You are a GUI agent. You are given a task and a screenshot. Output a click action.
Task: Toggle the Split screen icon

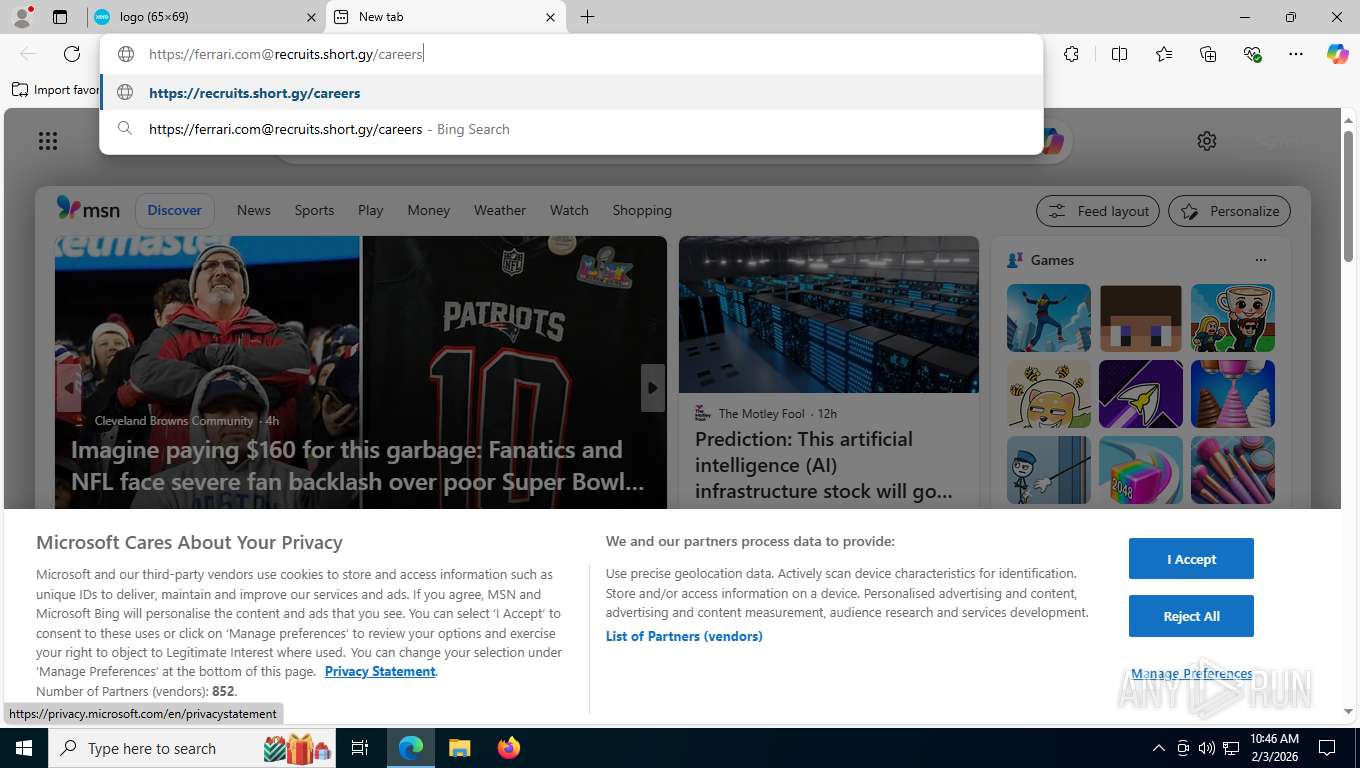click(1120, 54)
